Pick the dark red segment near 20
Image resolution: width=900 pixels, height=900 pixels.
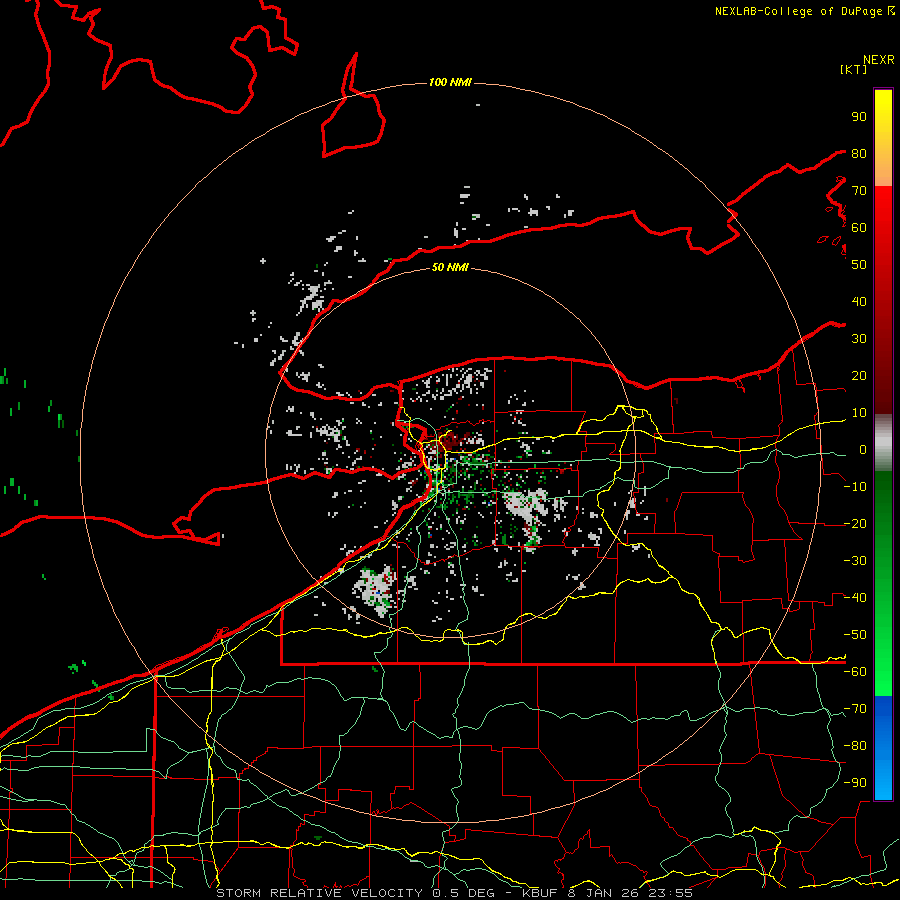point(883,376)
